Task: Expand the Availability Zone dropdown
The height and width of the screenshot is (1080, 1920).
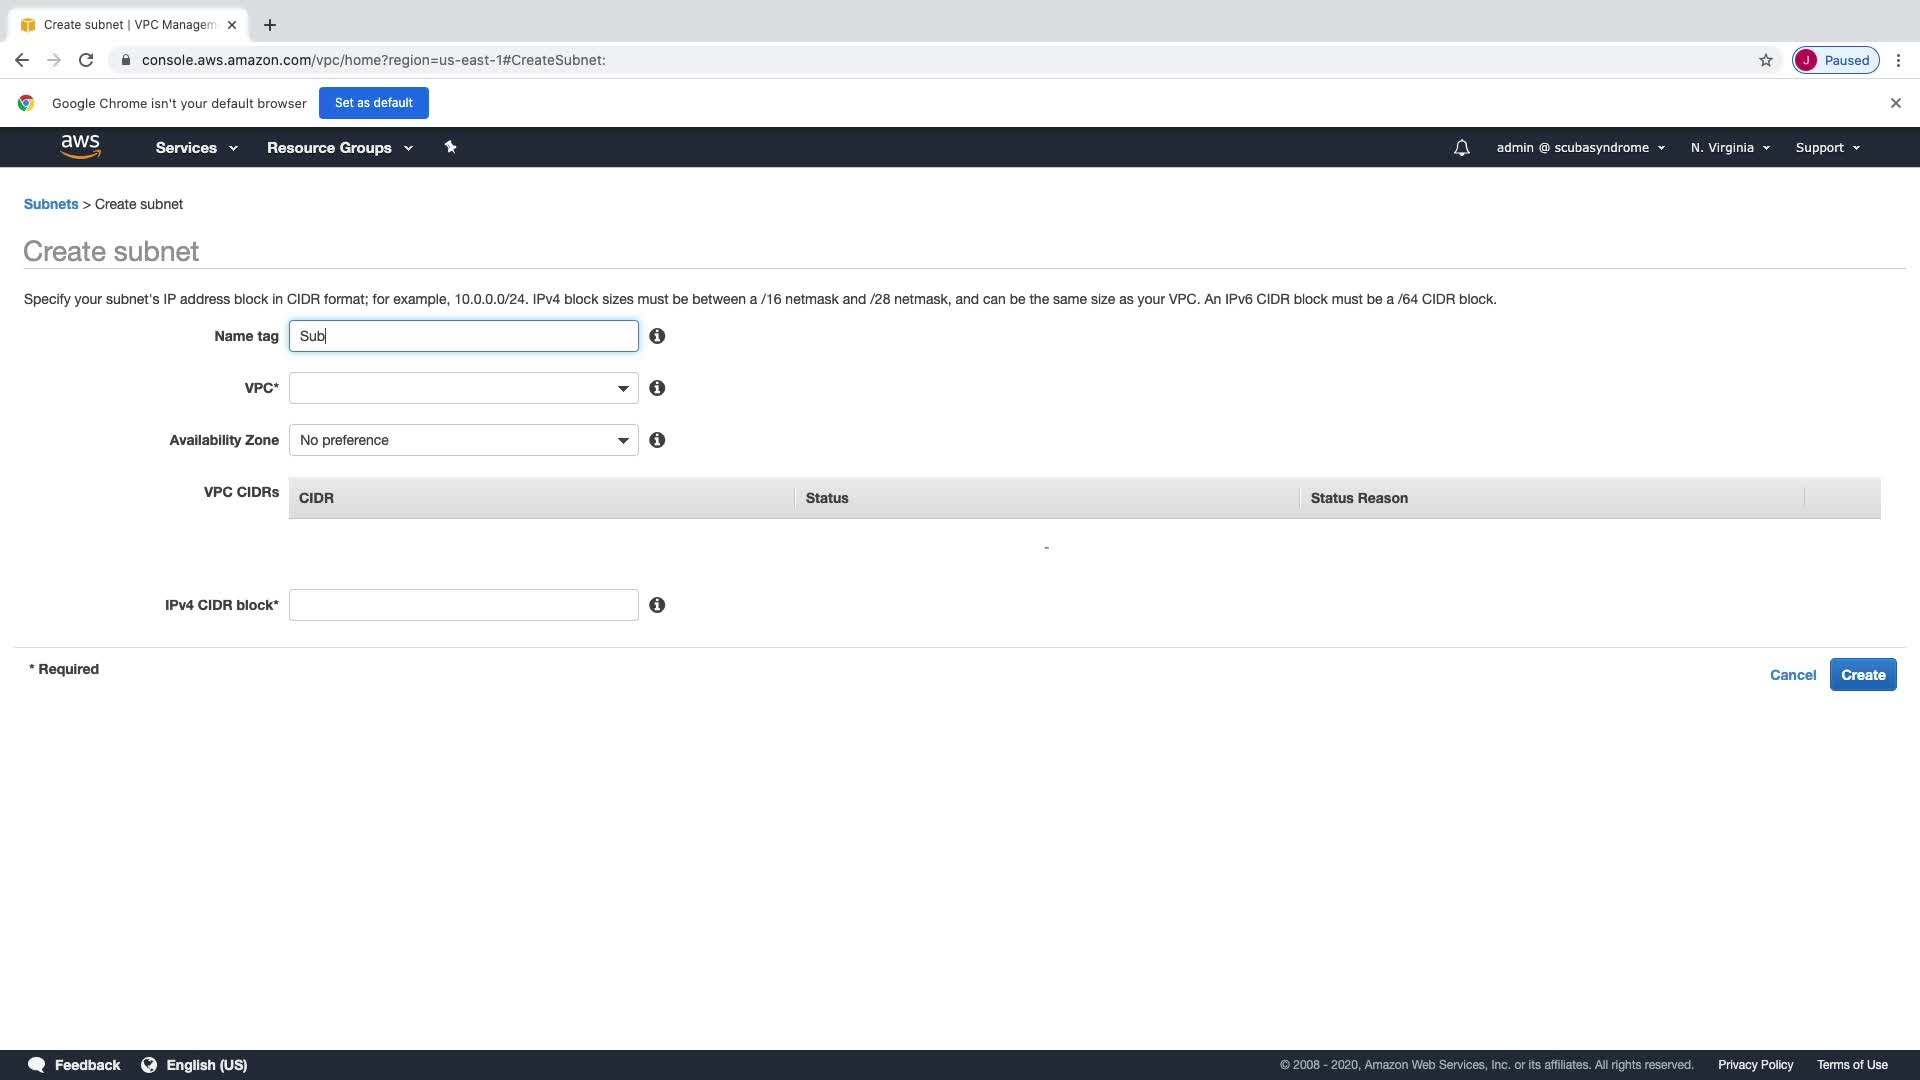Action: point(463,440)
